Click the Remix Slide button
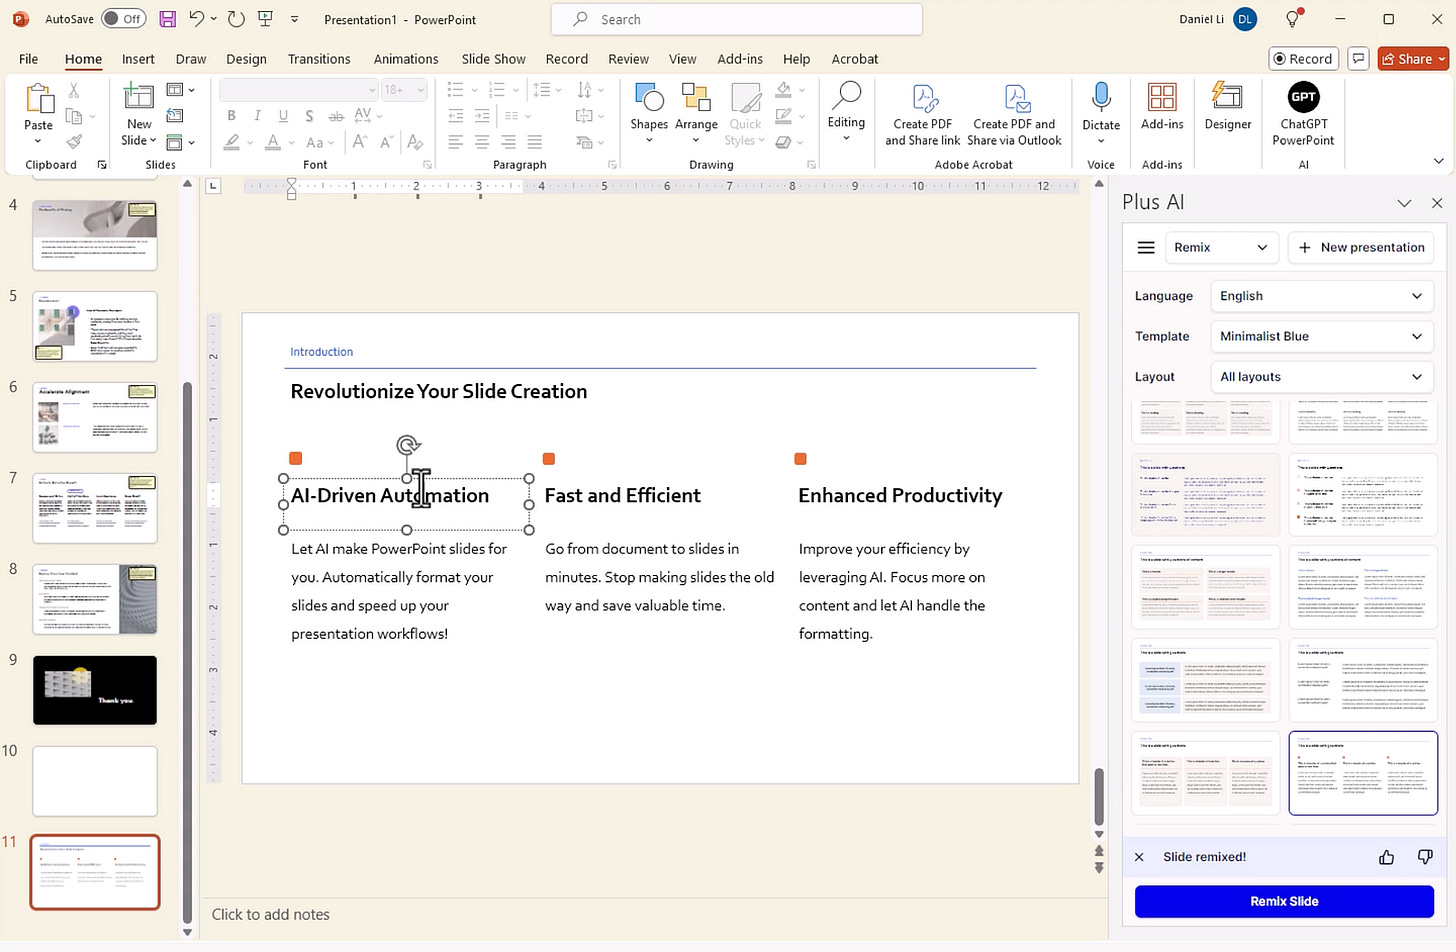 pos(1284,901)
